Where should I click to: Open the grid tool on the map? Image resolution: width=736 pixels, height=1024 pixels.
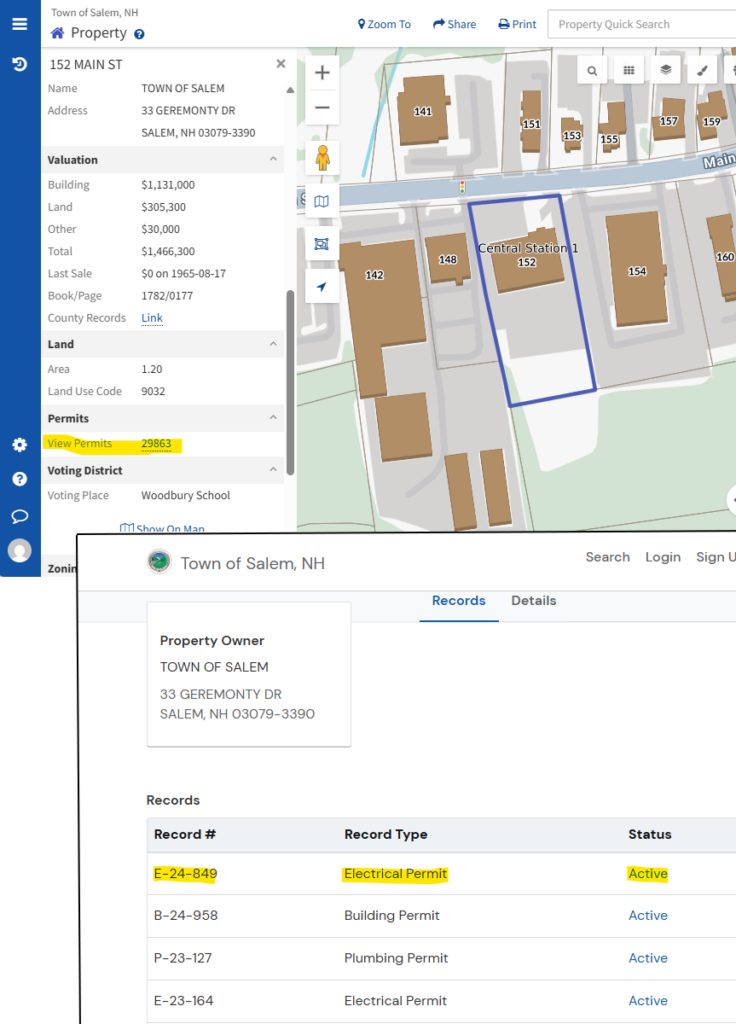tap(629, 71)
